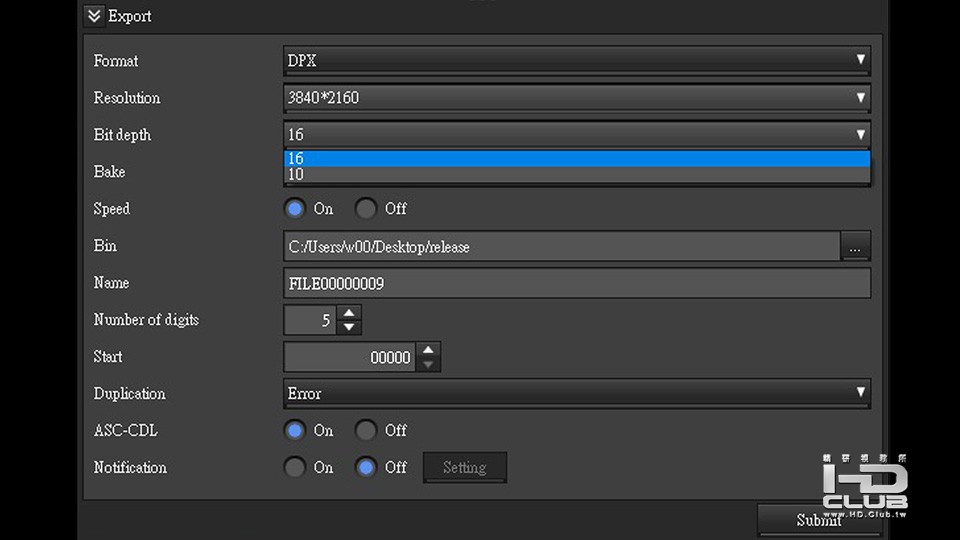Turn Notification On
The width and height of the screenshot is (960, 540).
[295, 467]
